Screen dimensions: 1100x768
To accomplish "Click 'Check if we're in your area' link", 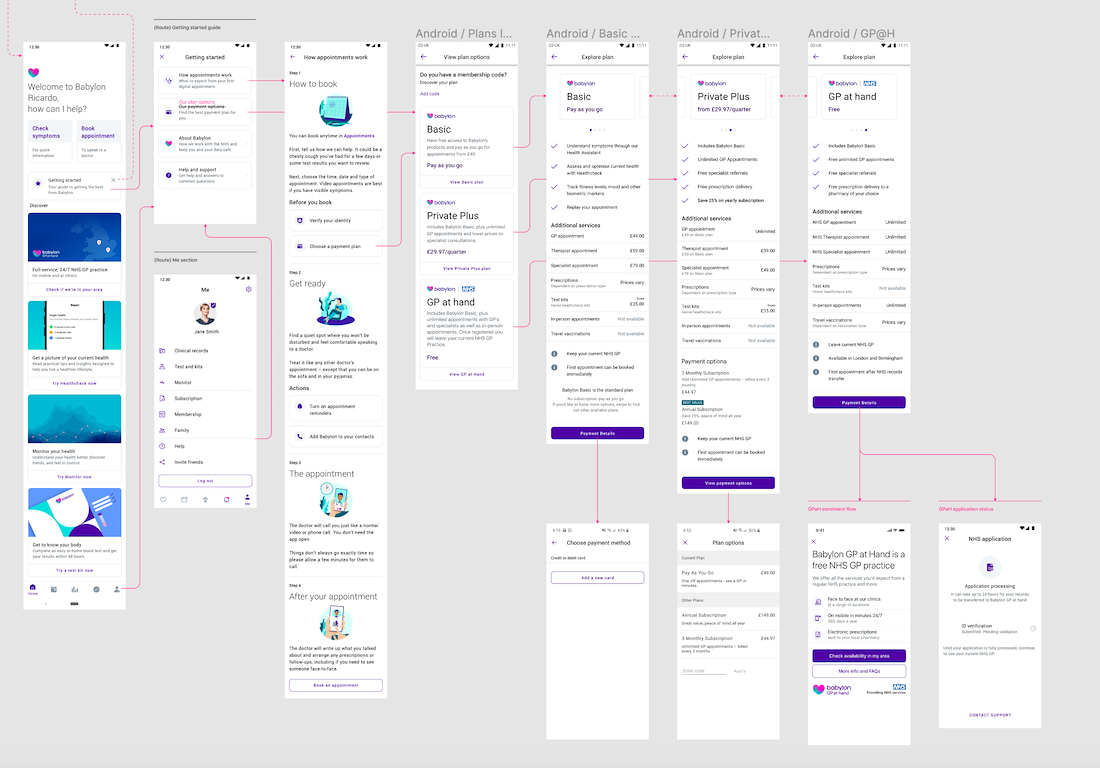I will 74,289.
